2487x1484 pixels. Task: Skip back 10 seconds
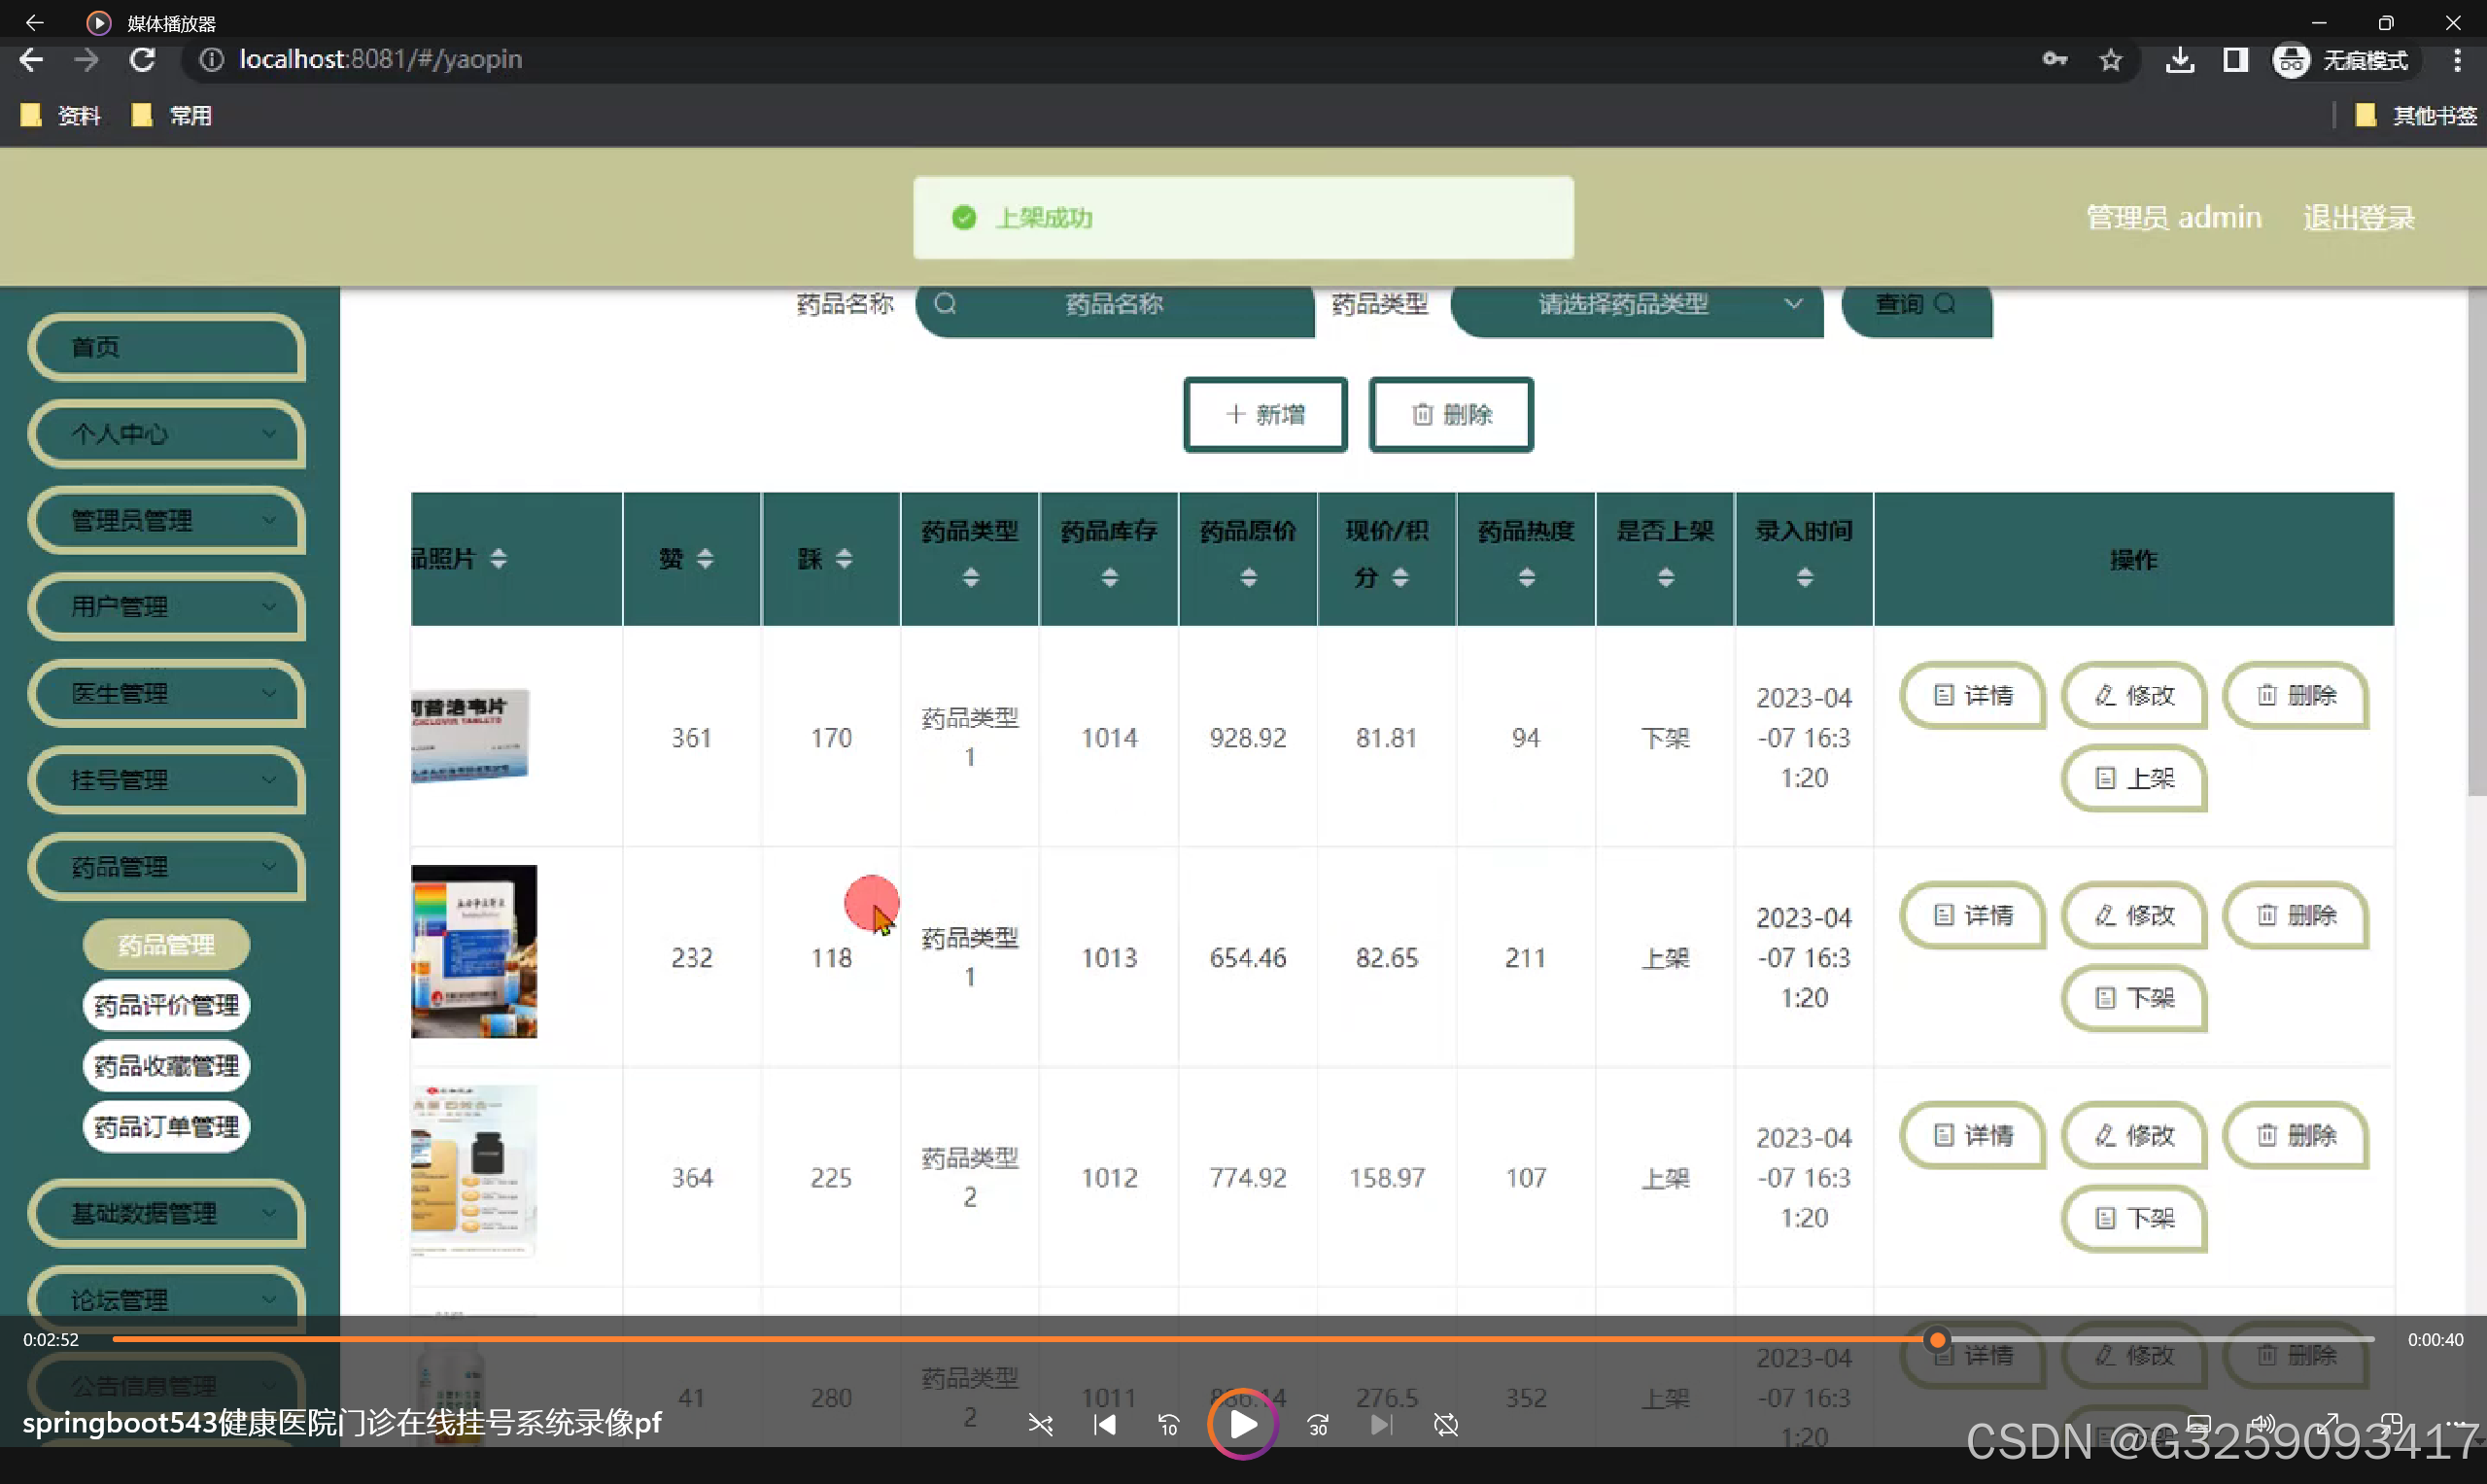(x=1168, y=1424)
